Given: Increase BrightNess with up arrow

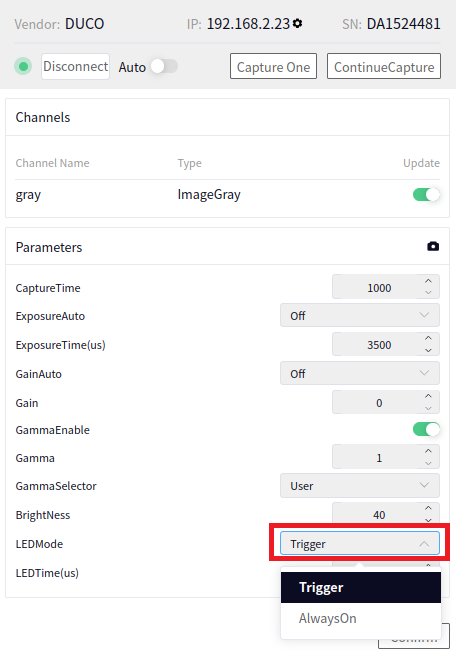Looking at the screenshot, I should [x=428, y=508].
